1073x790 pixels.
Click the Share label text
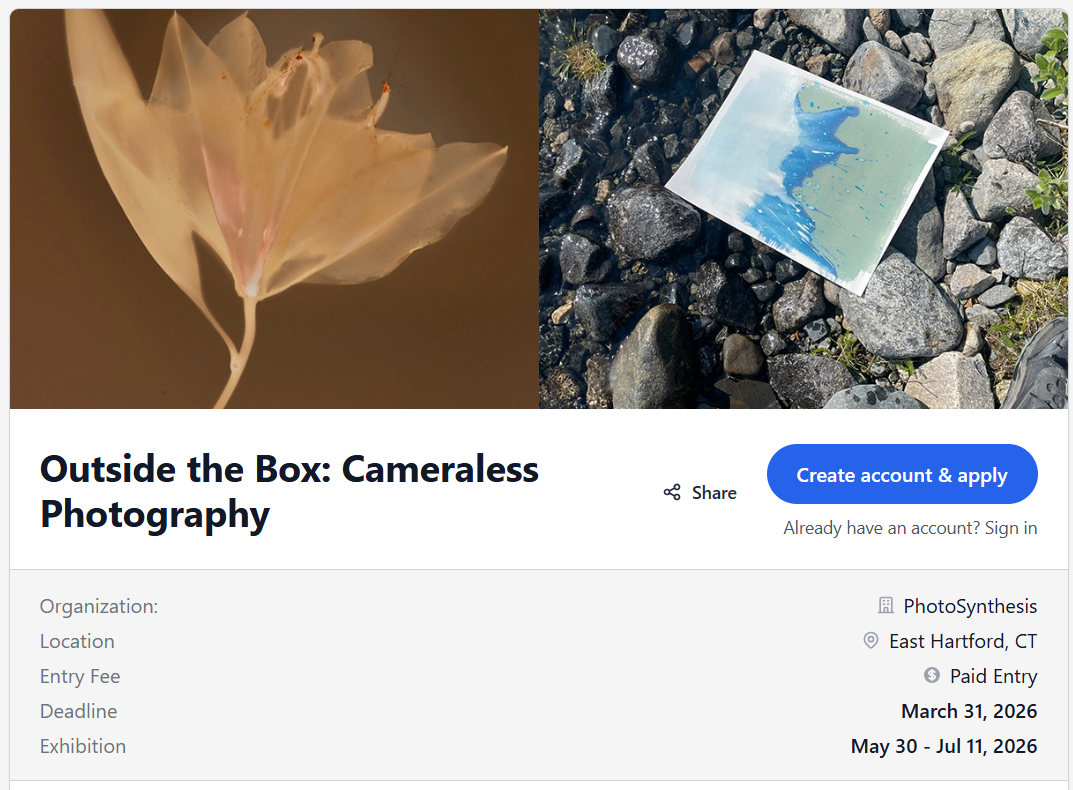[x=714, y=493]
